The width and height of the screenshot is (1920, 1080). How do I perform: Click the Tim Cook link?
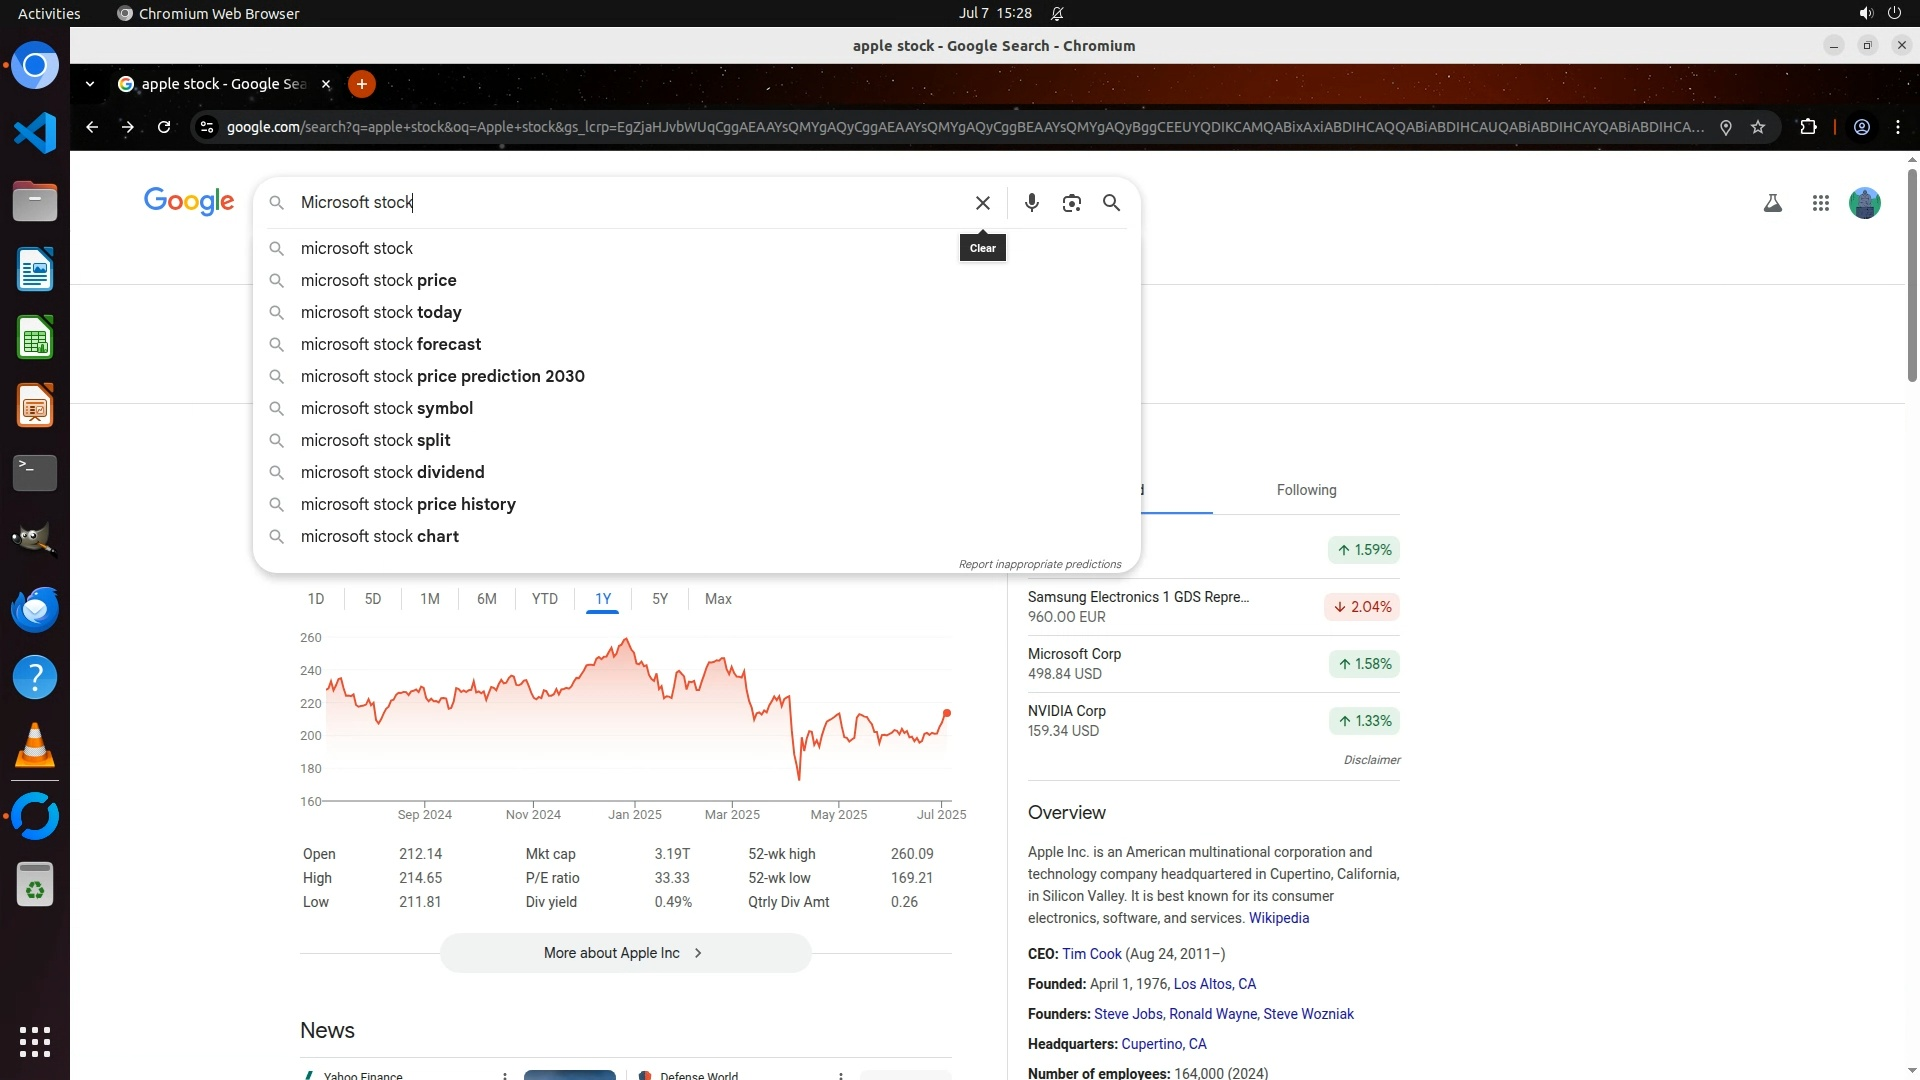click(1091, 954)
